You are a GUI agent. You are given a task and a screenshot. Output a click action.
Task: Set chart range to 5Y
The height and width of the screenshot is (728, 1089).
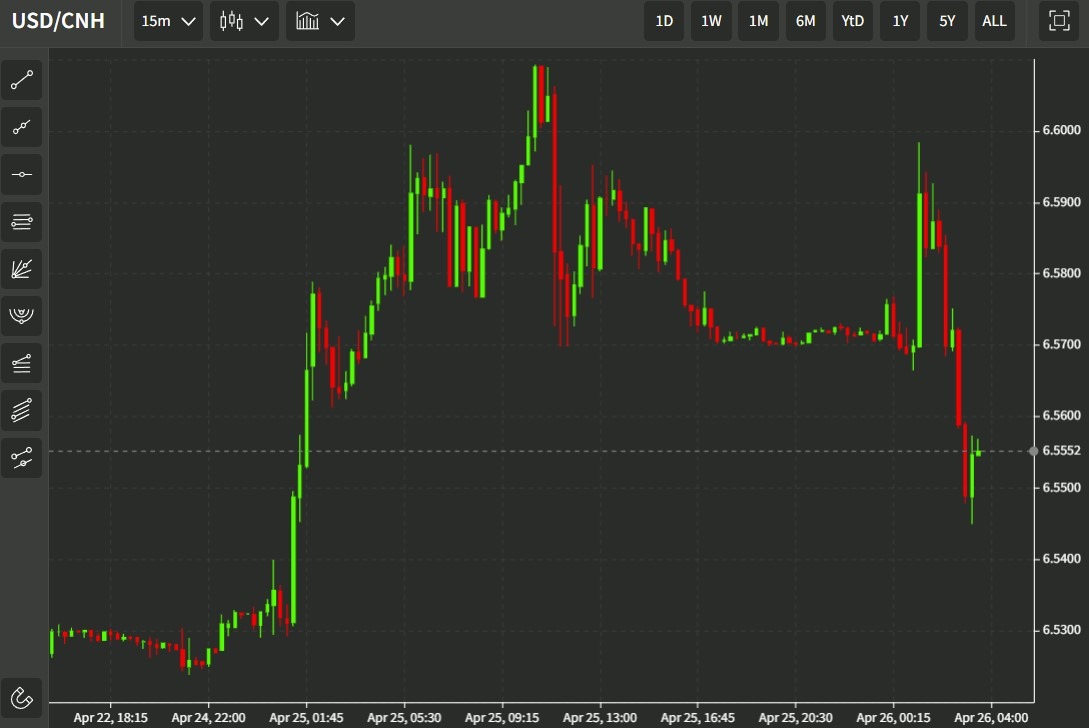(x=947, y=21)
